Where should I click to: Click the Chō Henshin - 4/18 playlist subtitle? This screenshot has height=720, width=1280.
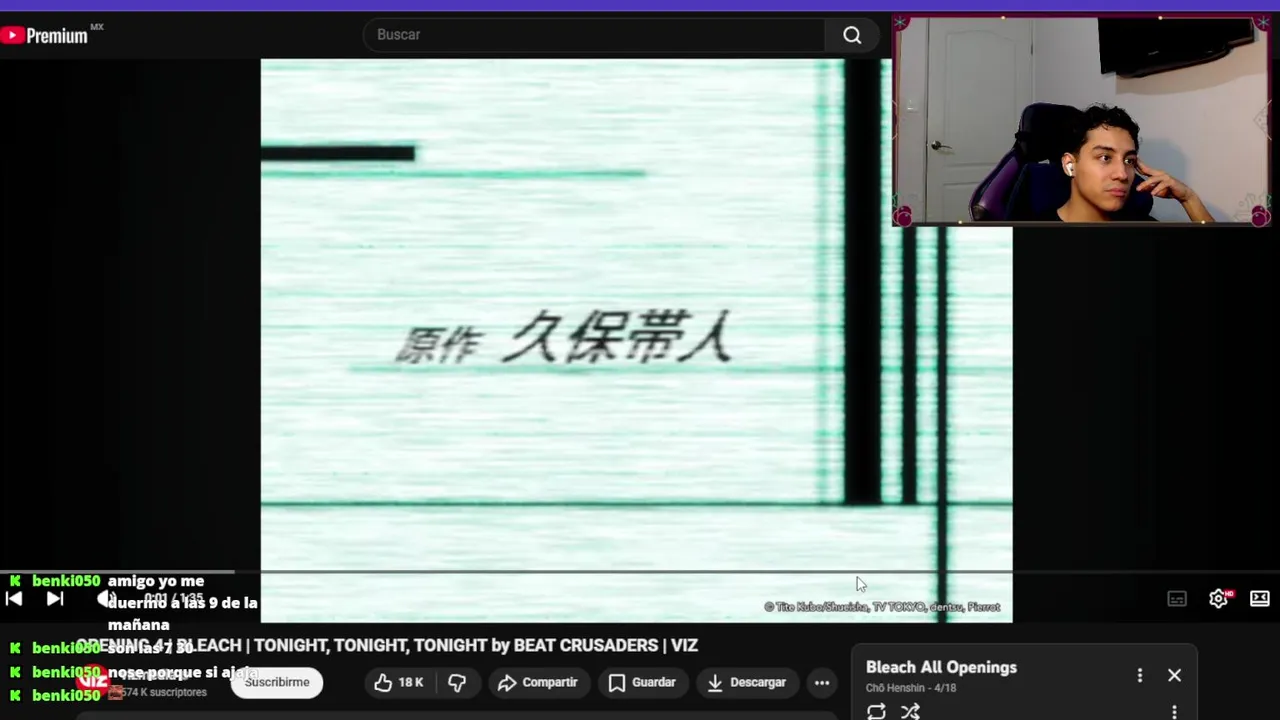911,688
